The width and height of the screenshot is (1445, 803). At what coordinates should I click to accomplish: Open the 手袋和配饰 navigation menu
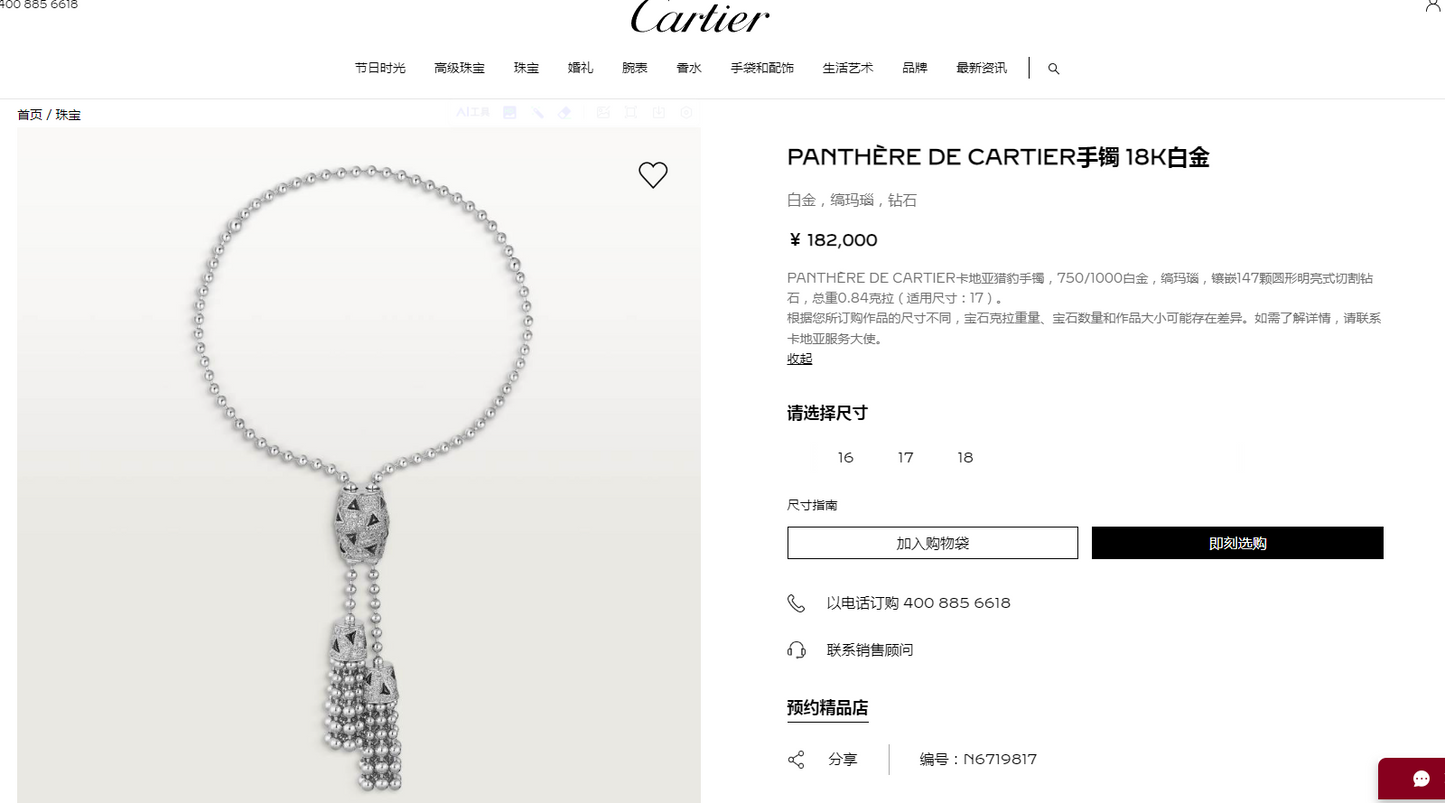point(762,68)
